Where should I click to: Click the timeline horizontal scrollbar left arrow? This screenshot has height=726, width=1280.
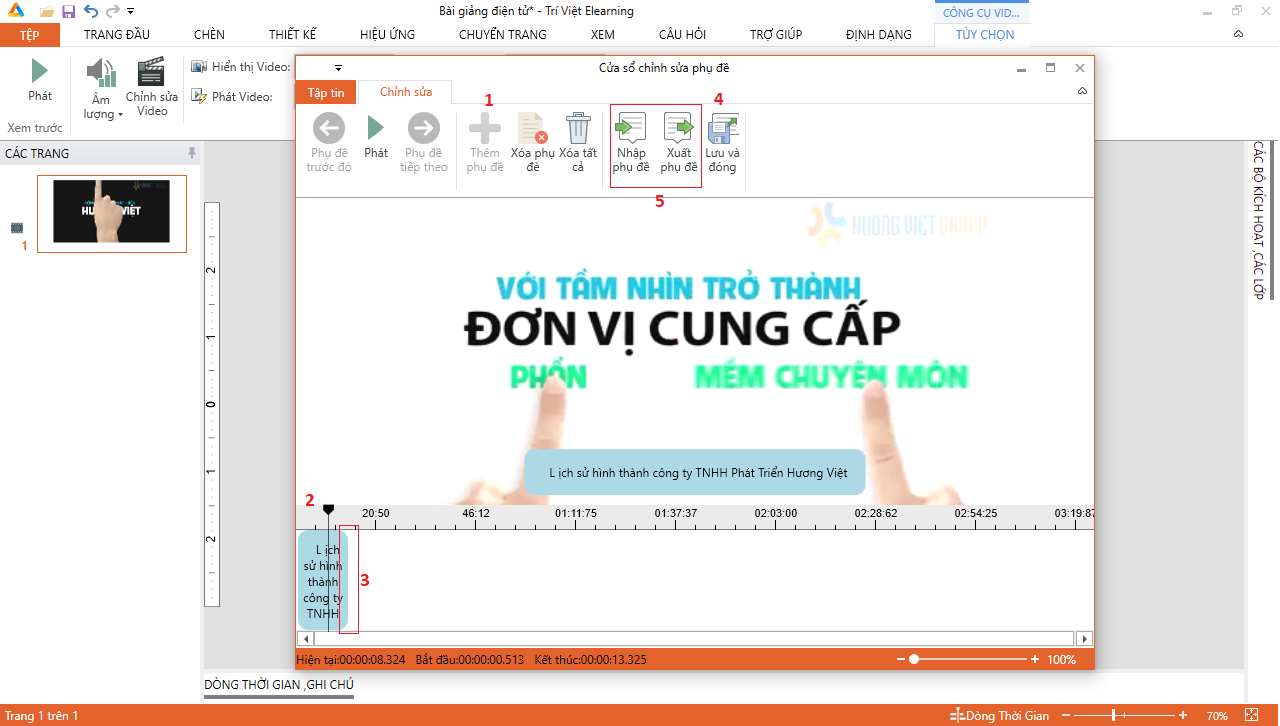point(308,638)
